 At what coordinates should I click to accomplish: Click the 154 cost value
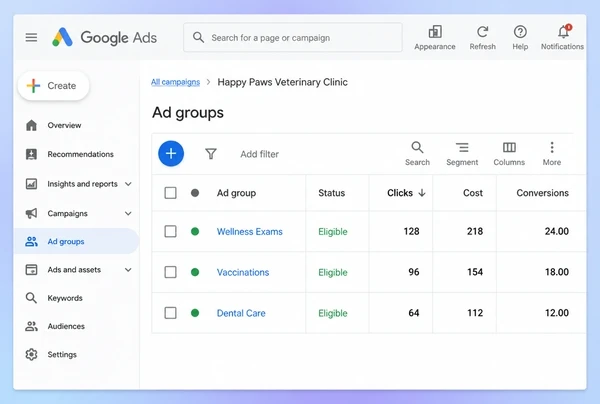point(475,272)
